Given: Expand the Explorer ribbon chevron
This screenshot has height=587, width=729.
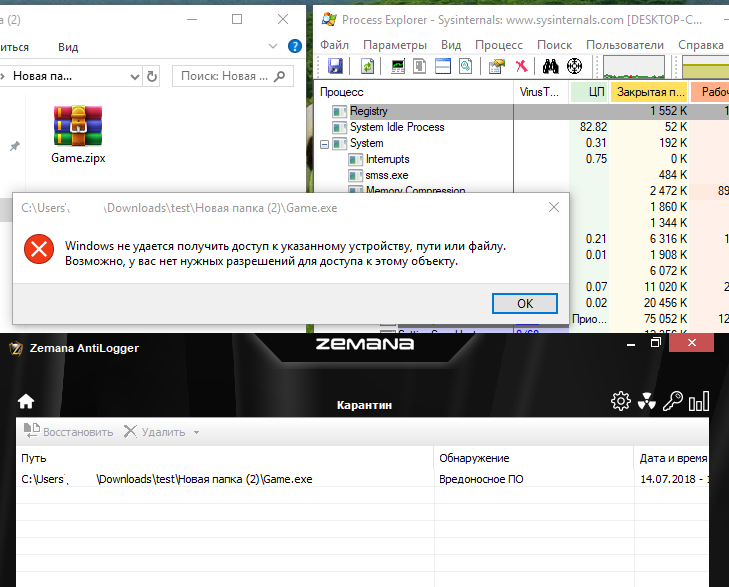Looking at the screenshot, I should 273,46.
